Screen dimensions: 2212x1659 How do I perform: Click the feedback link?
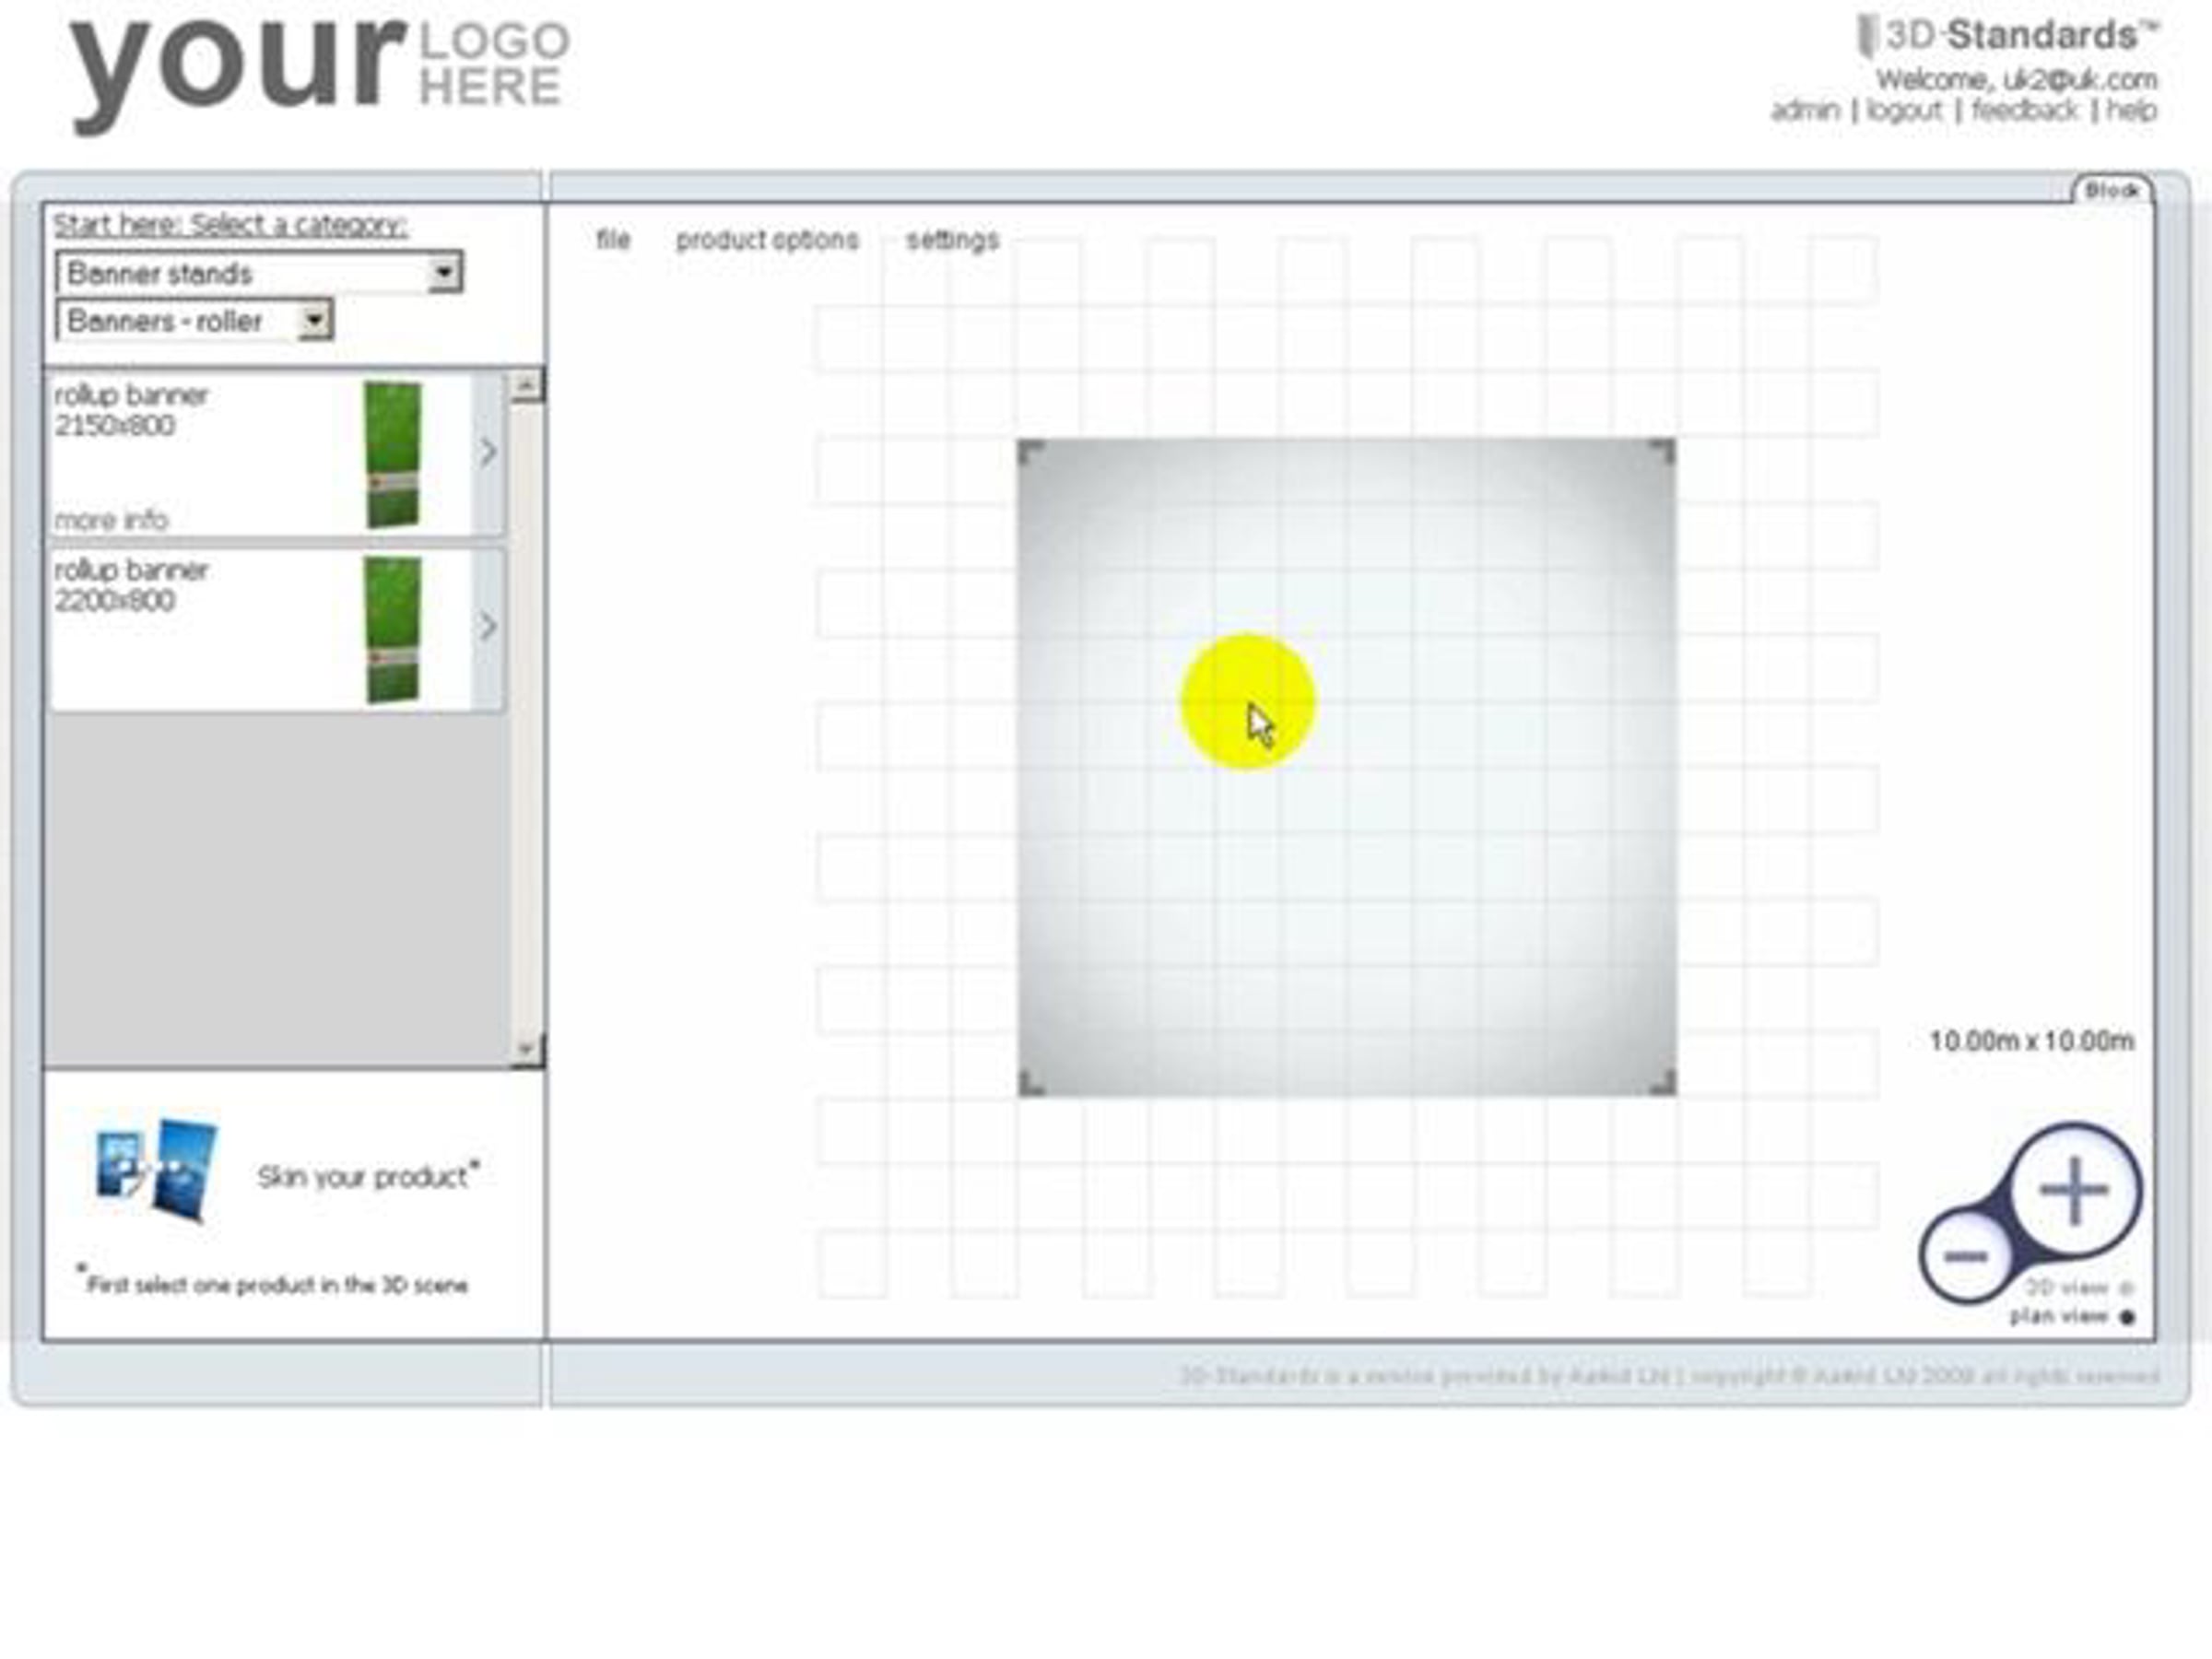click(x=2025, y=110)
